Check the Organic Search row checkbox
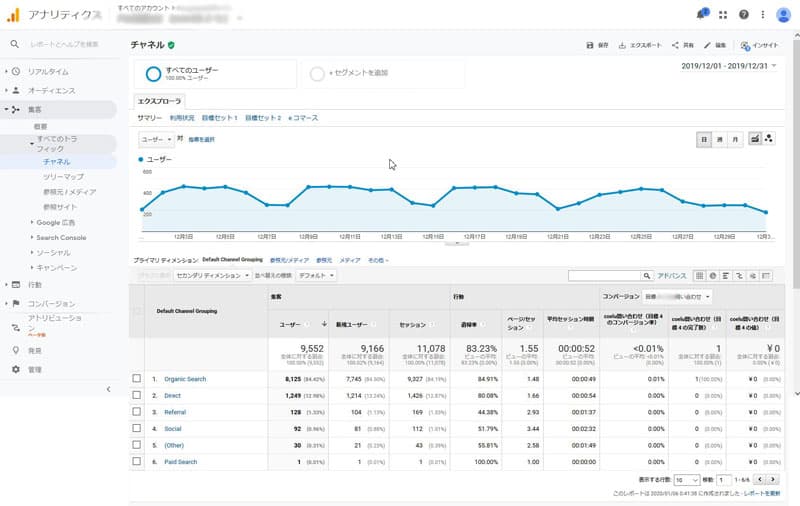The image size is (800, 506). click(137, 378)
